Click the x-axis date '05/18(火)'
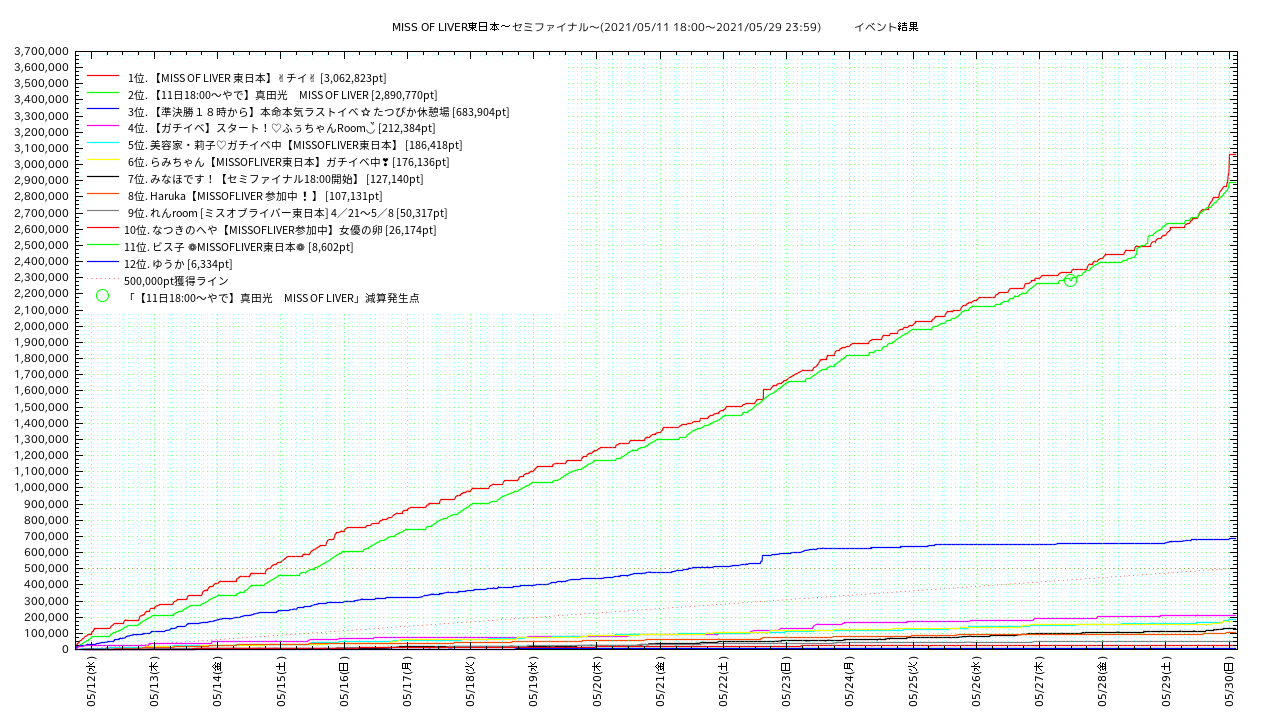Image resolution: width=1280 pixels, height=720 pixels. pyautogui.click(x=470, y=682)
